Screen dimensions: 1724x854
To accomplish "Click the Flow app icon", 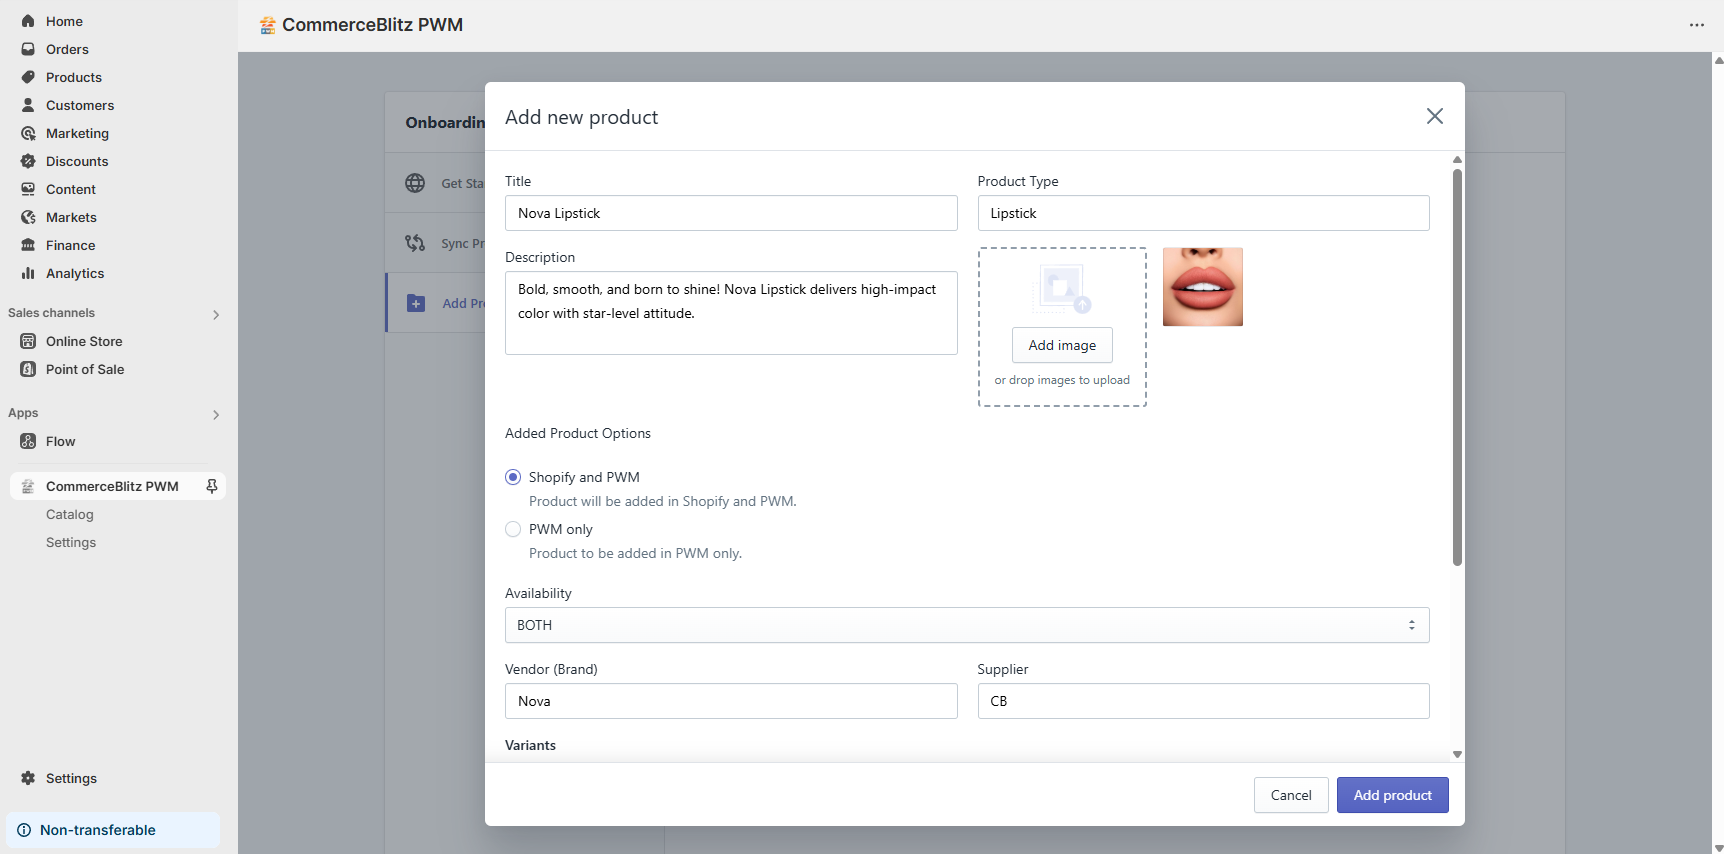I will pyautogui.click(x=28, y=441).
